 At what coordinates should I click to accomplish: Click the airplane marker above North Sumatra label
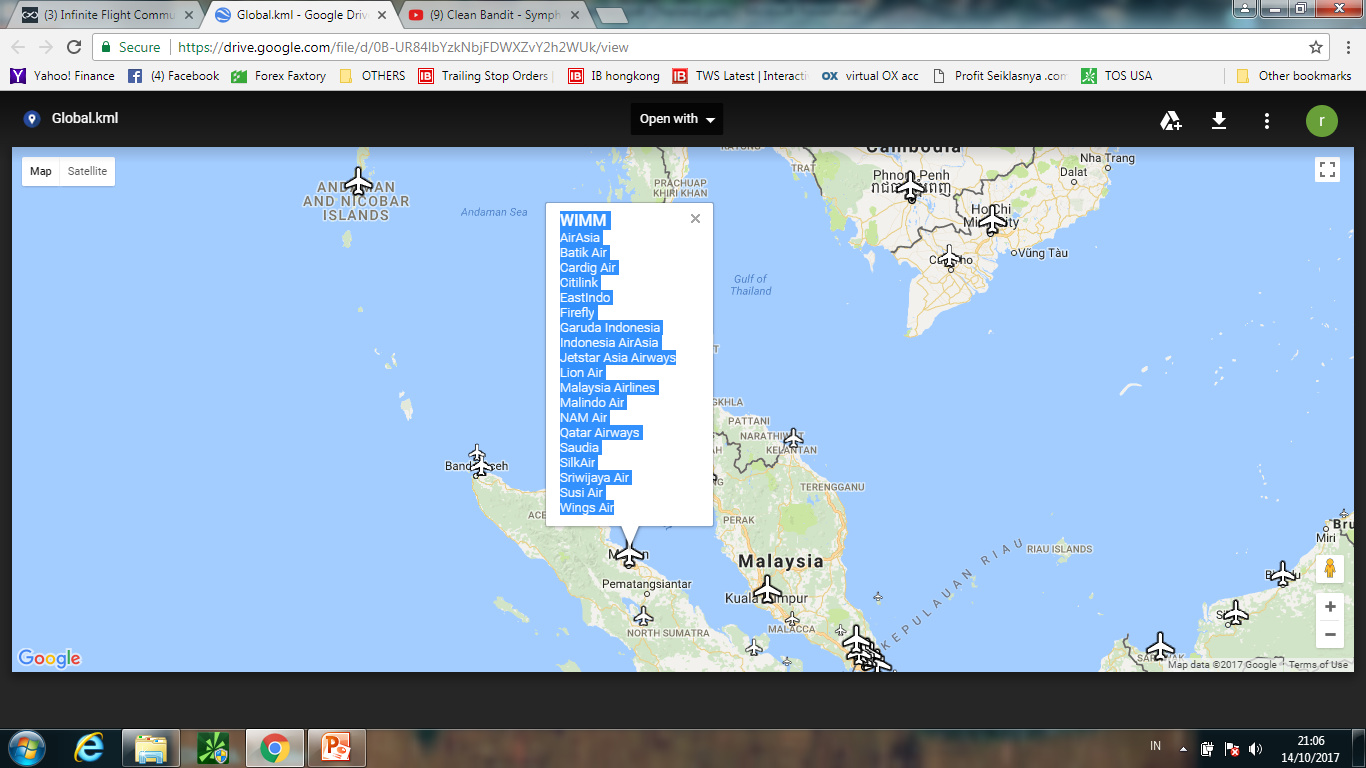pos(644,616)
